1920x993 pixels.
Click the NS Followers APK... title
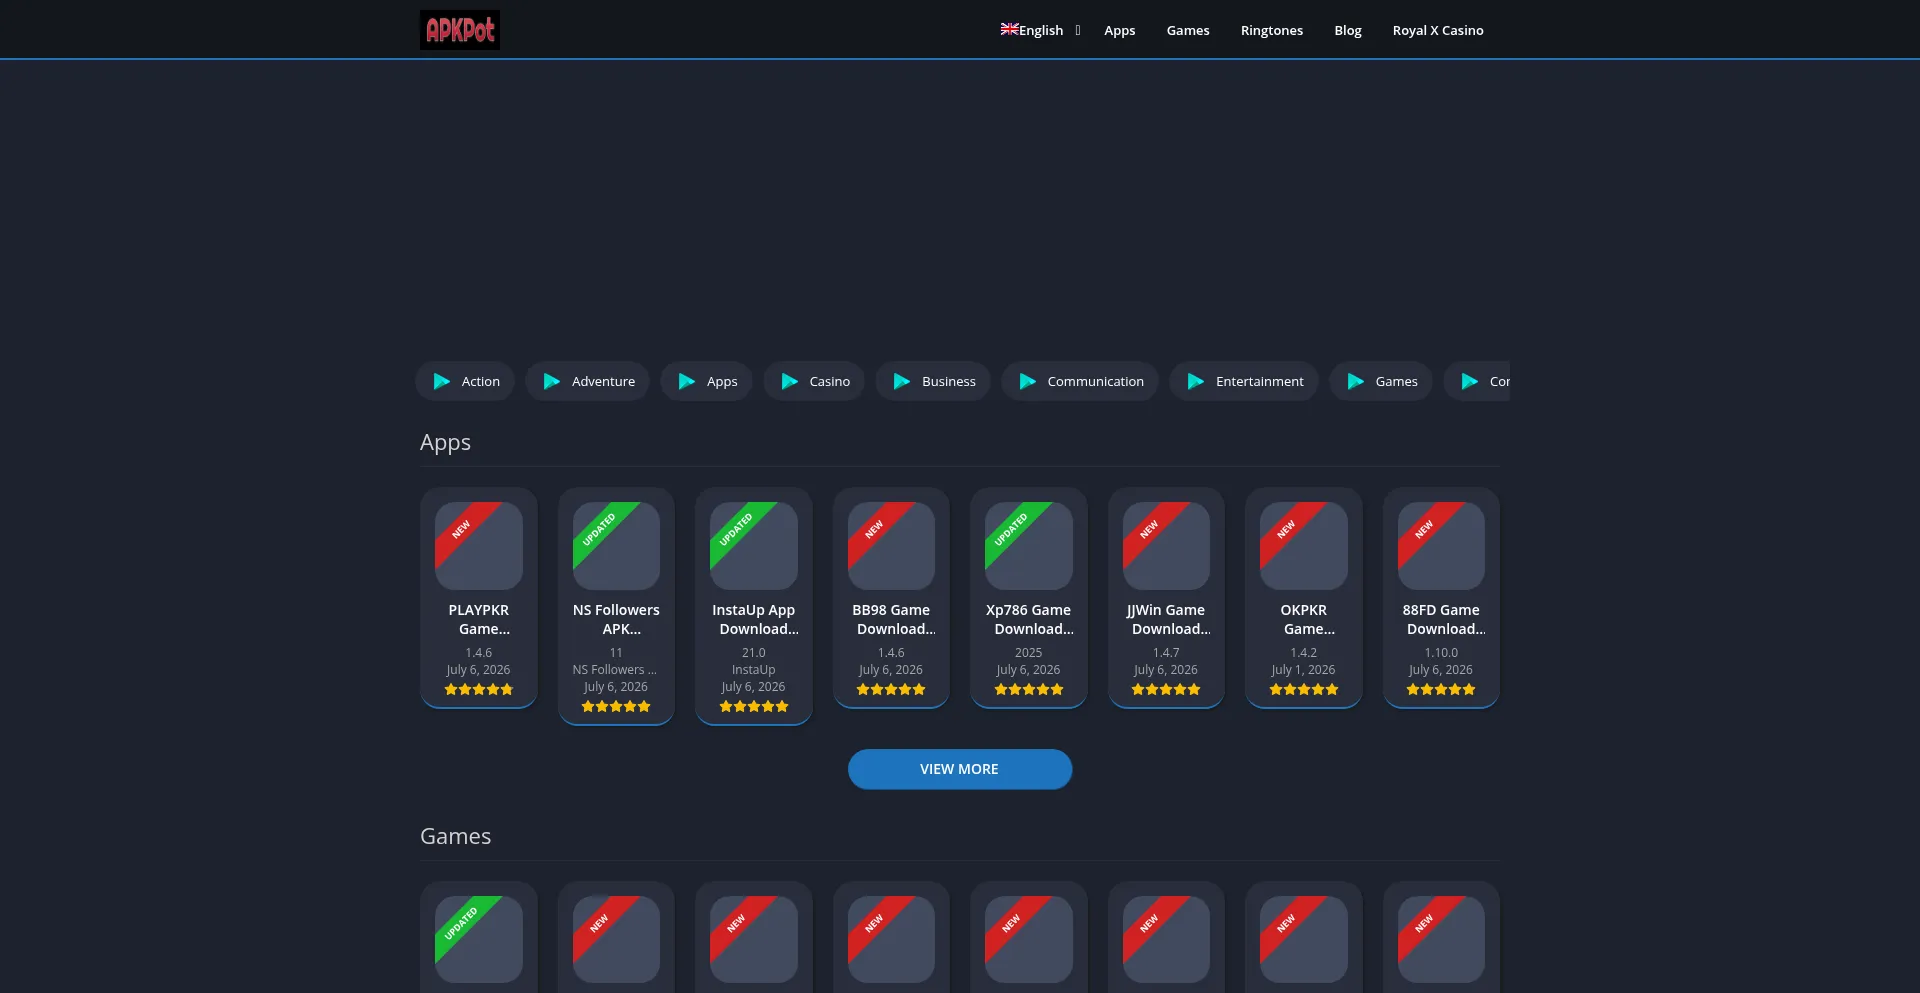(x=616, y=619)
